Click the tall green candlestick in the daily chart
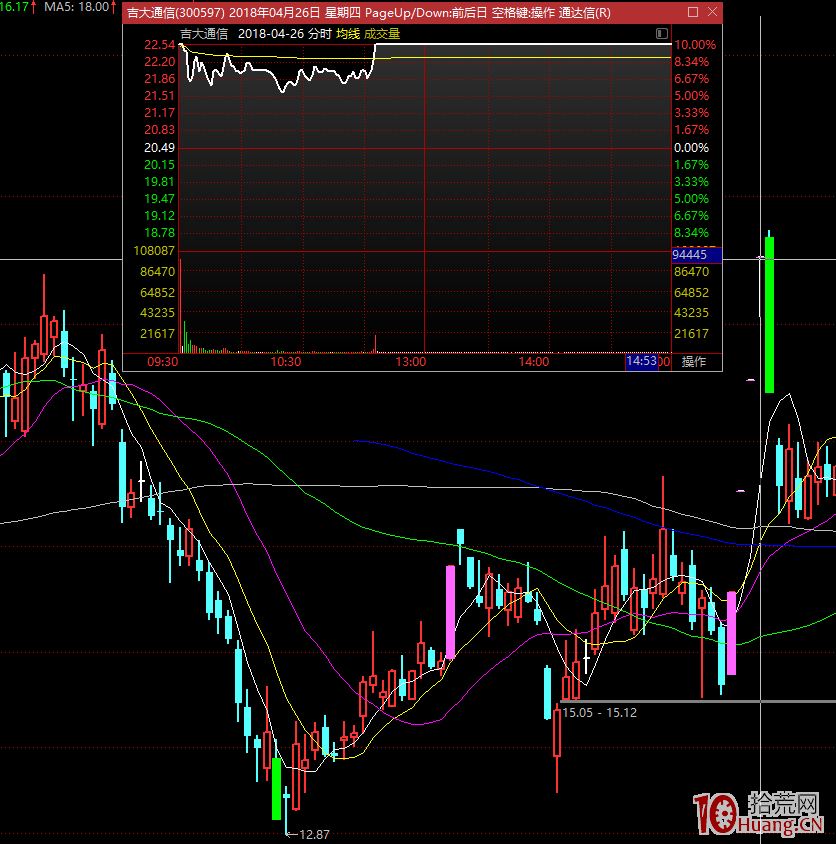Image resolution: width=836 pixels, height=844 pixels. [769, 314]
